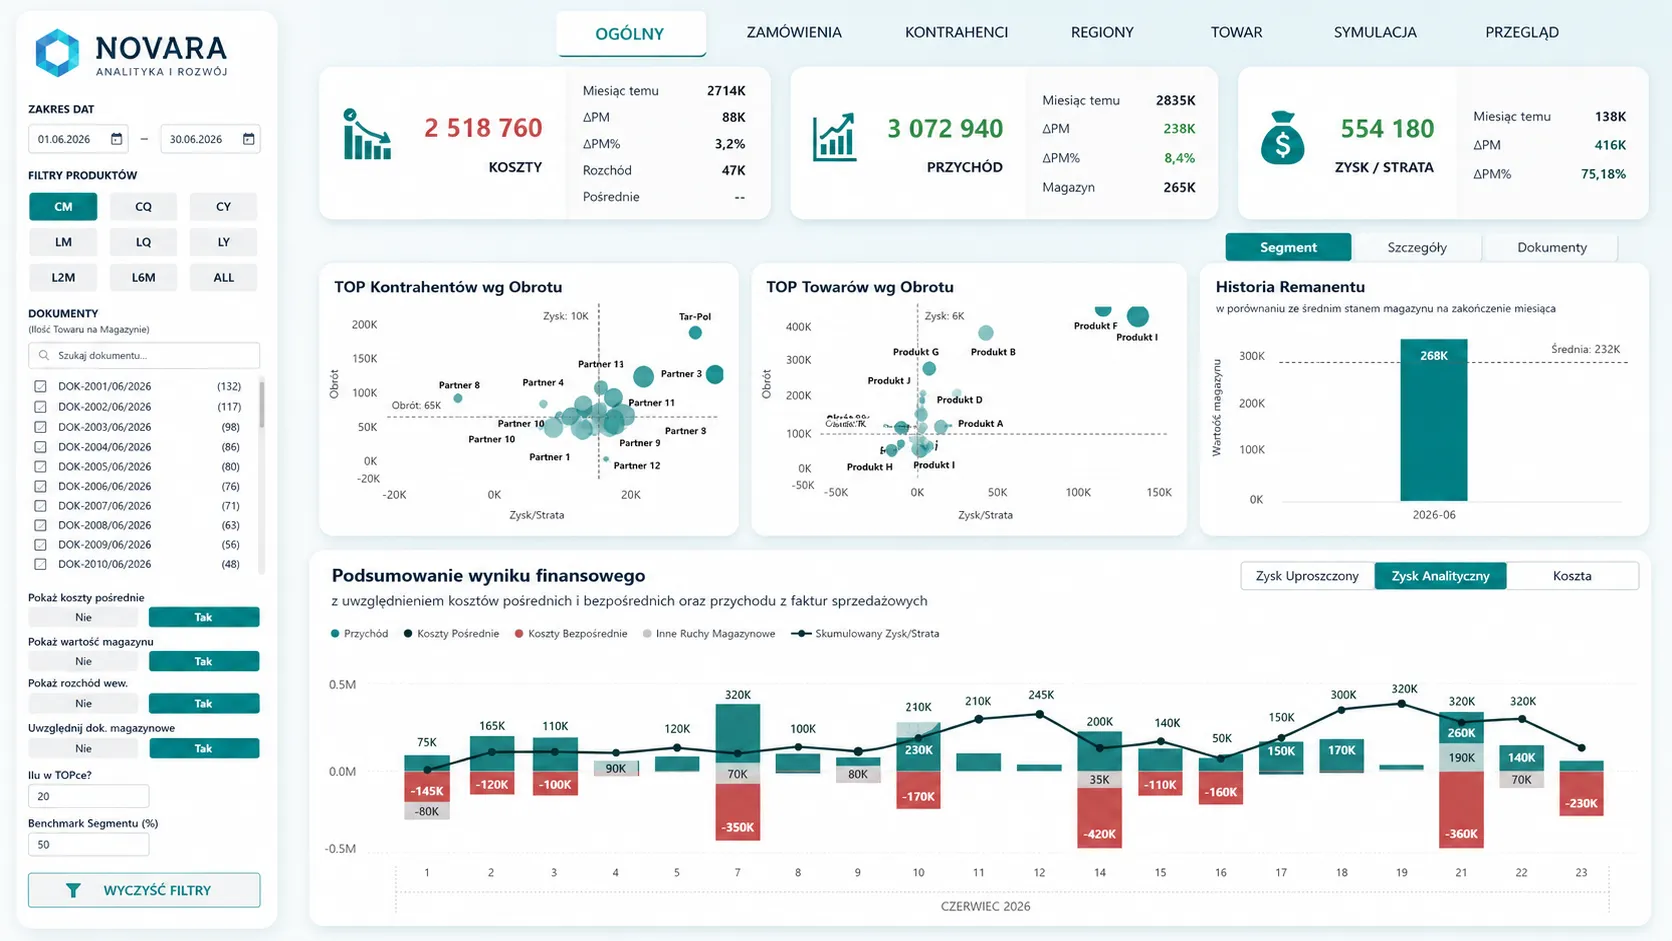
Task: Enable the DOK-2009/06/2026 checkbox
Action: tap(40, 545)
